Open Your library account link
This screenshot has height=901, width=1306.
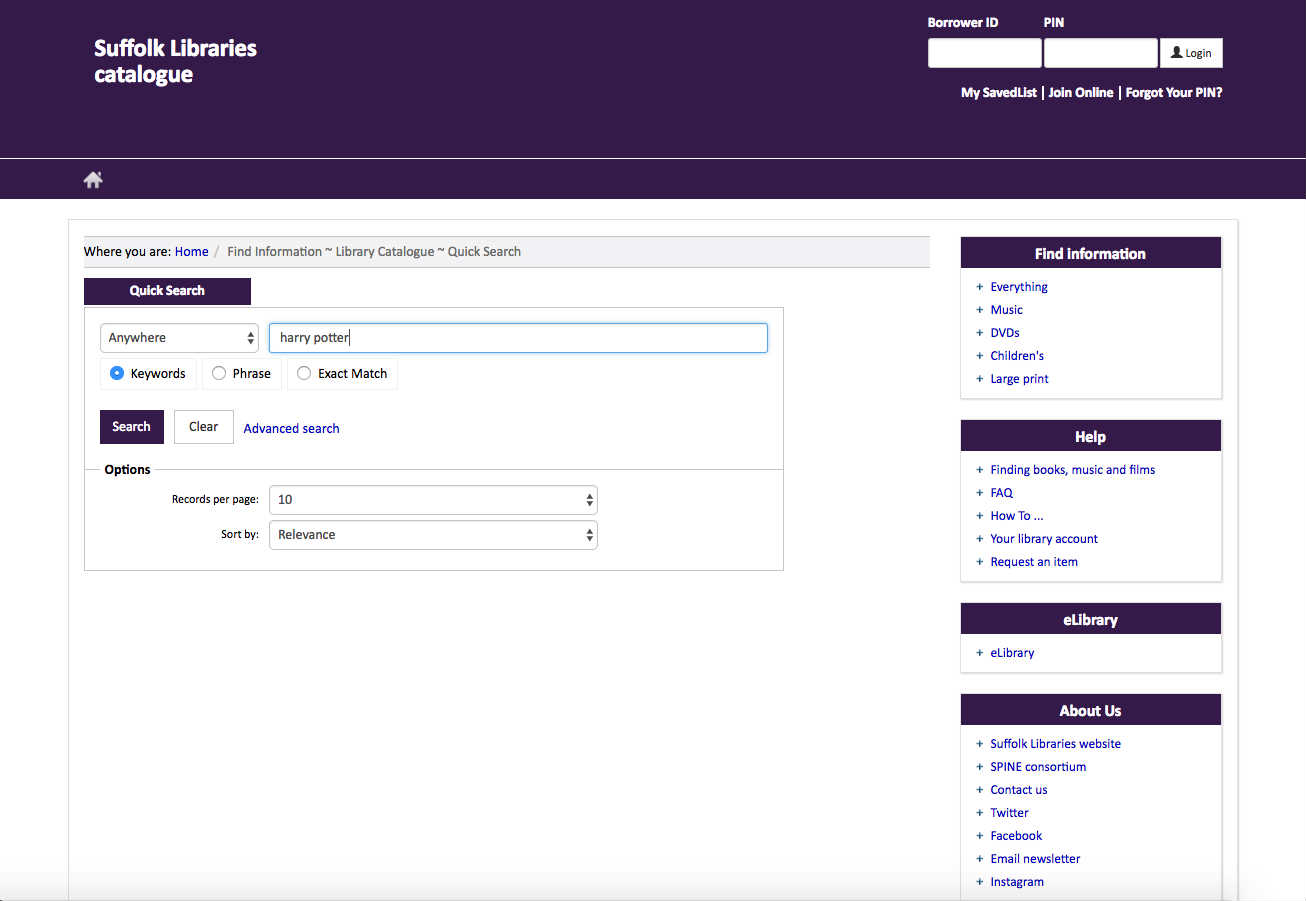tap(1044, 539)
